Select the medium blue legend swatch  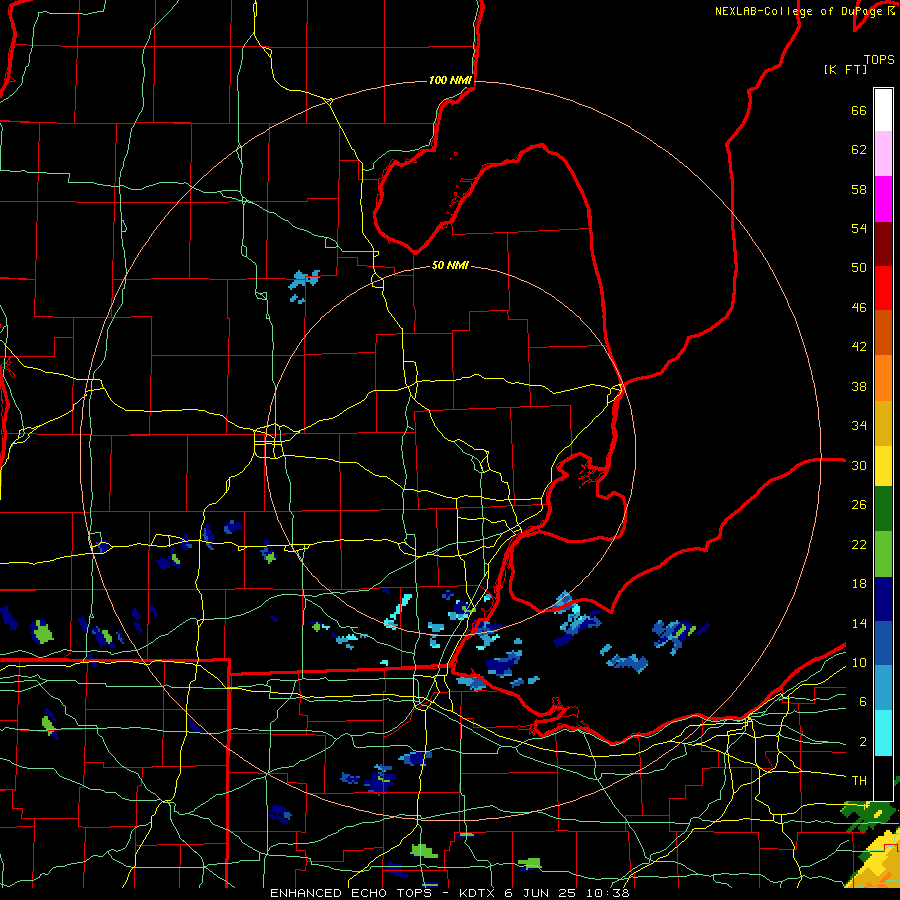pyautogui.click(x=883, y=643)
